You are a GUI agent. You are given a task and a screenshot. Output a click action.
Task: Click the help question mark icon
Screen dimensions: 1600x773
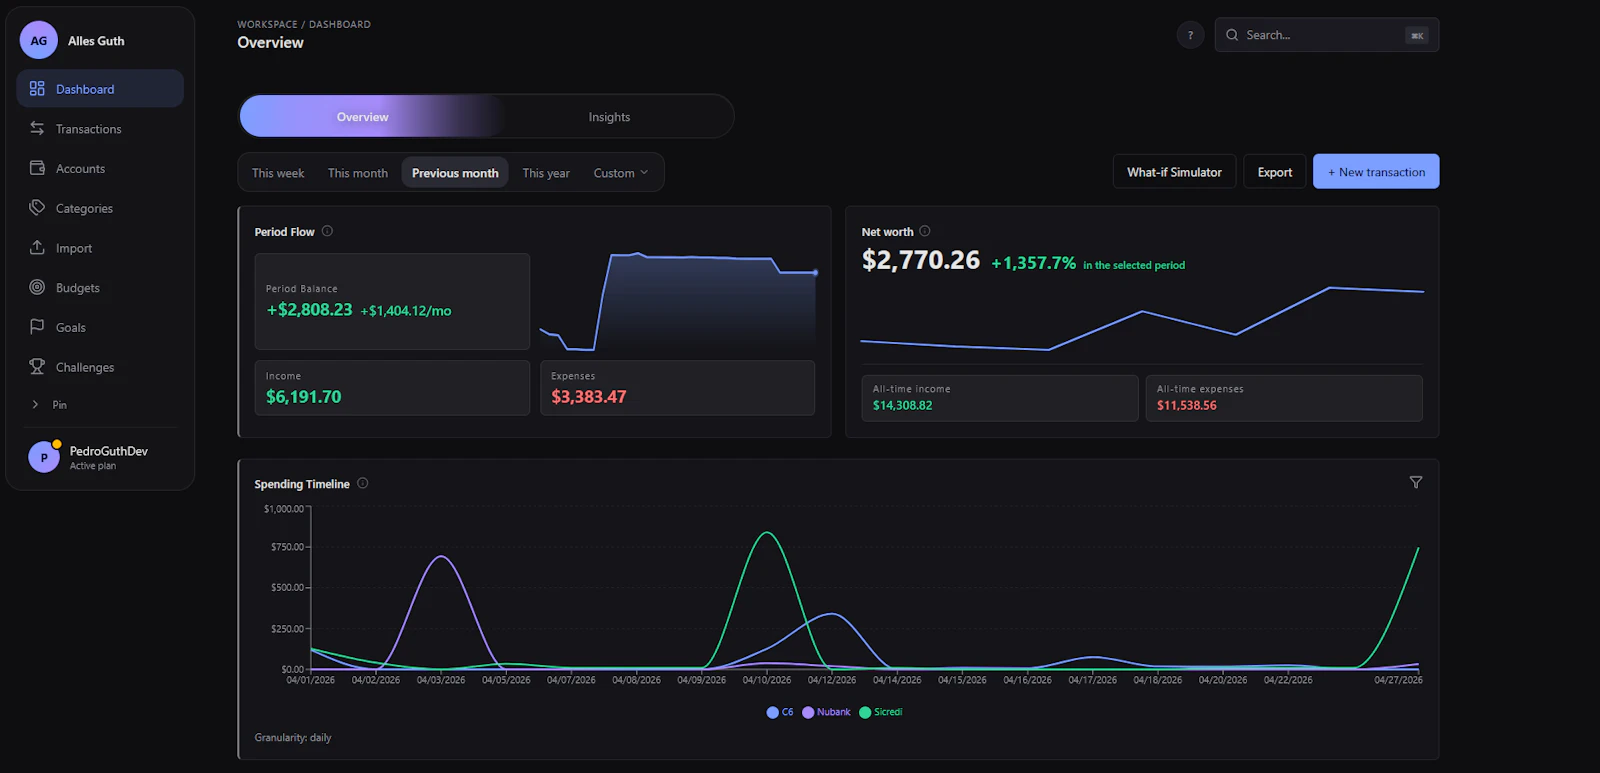click(x=1190, y=35)
